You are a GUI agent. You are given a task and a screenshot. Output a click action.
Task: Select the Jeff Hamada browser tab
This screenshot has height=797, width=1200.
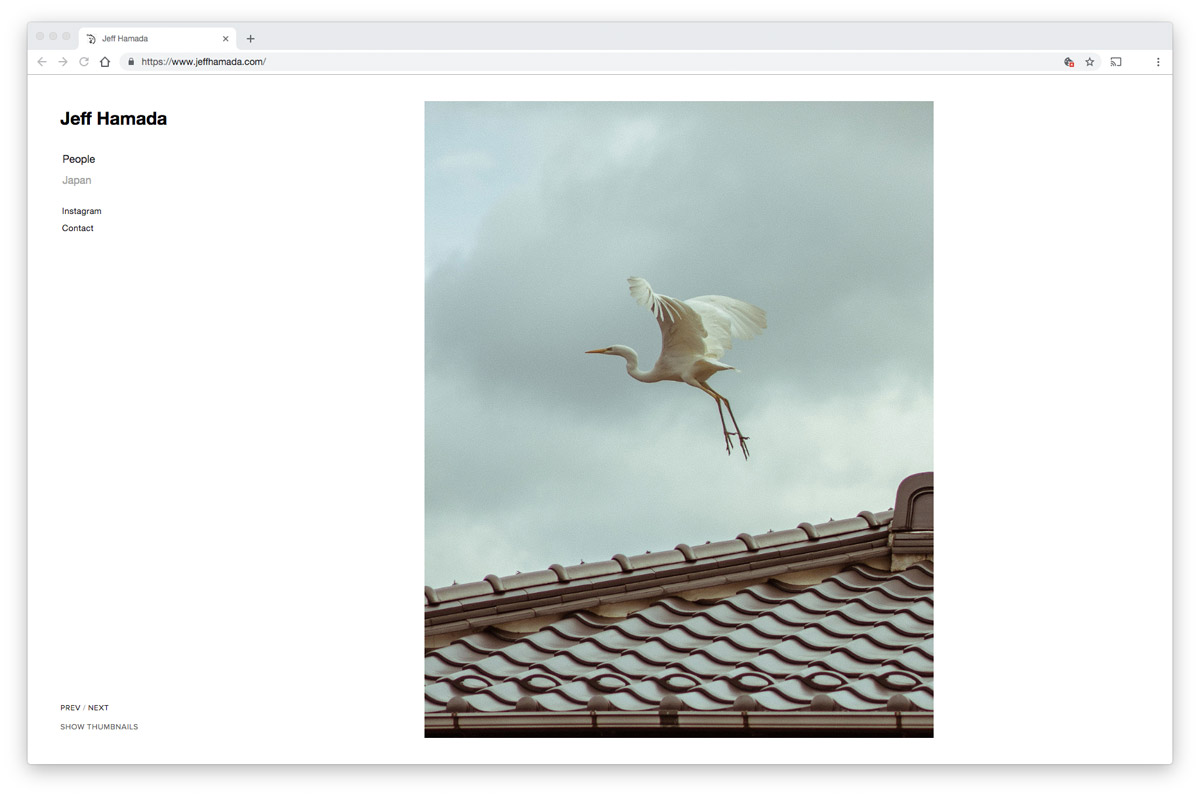157,39
